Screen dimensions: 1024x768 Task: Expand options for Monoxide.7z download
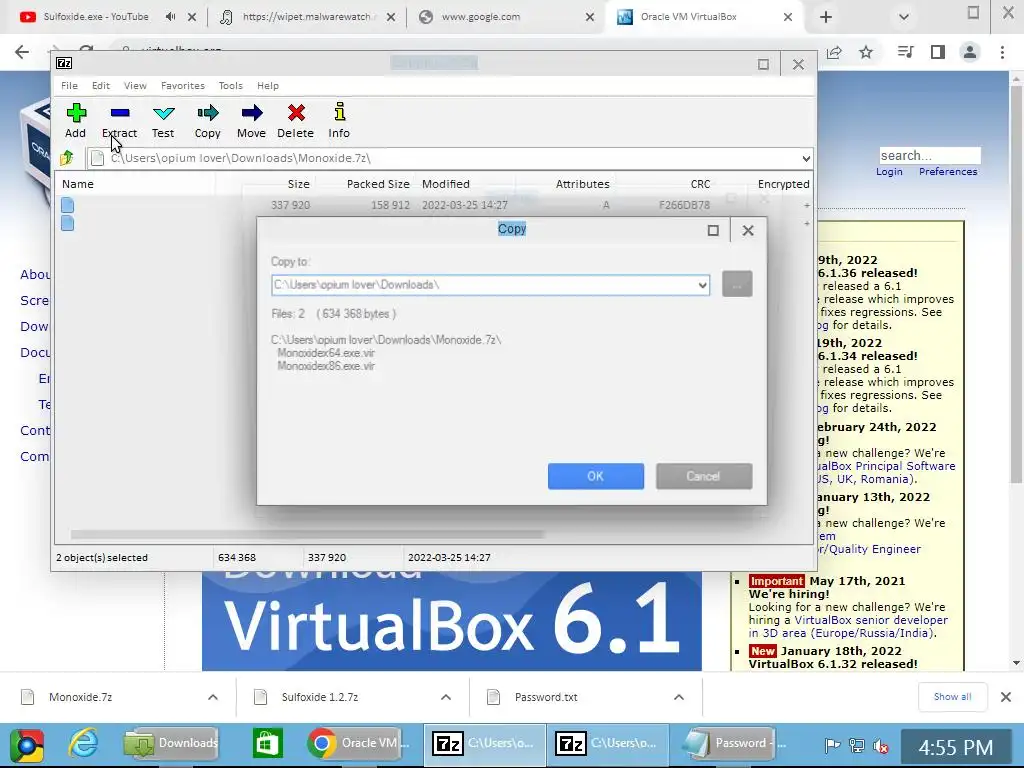pos(213,697)
